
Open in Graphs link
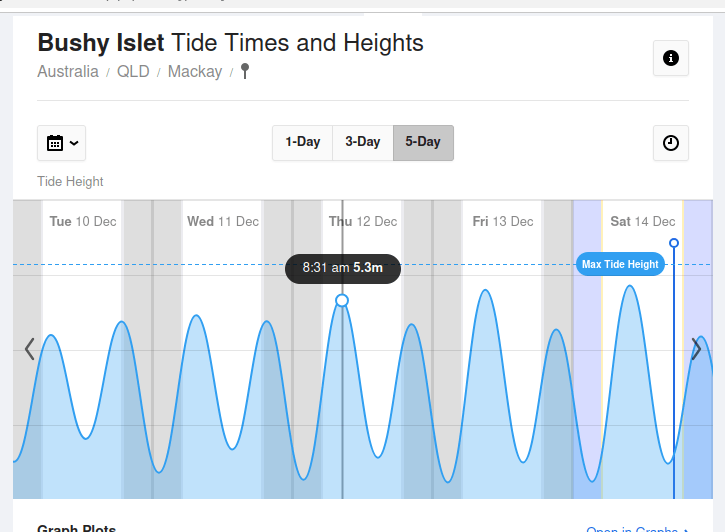click(636, 529)
